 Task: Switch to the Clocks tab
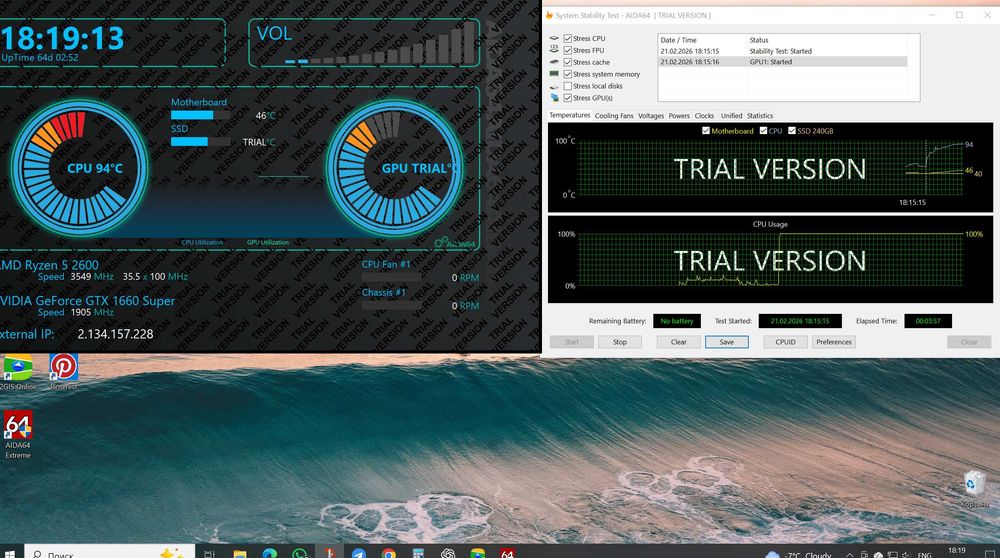point(704,116)
